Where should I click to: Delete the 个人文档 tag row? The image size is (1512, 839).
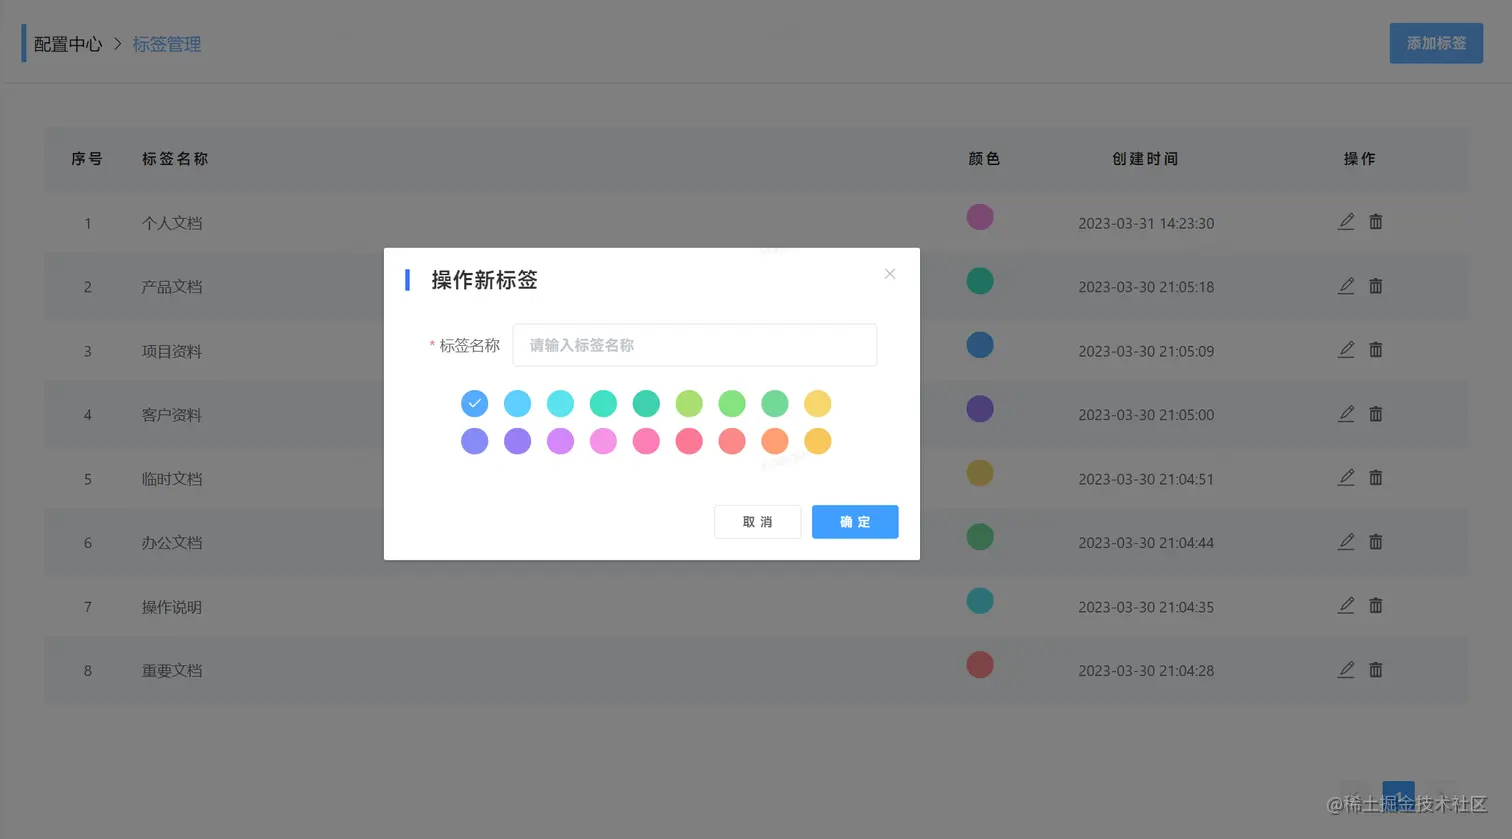[x=1376, y=222]
